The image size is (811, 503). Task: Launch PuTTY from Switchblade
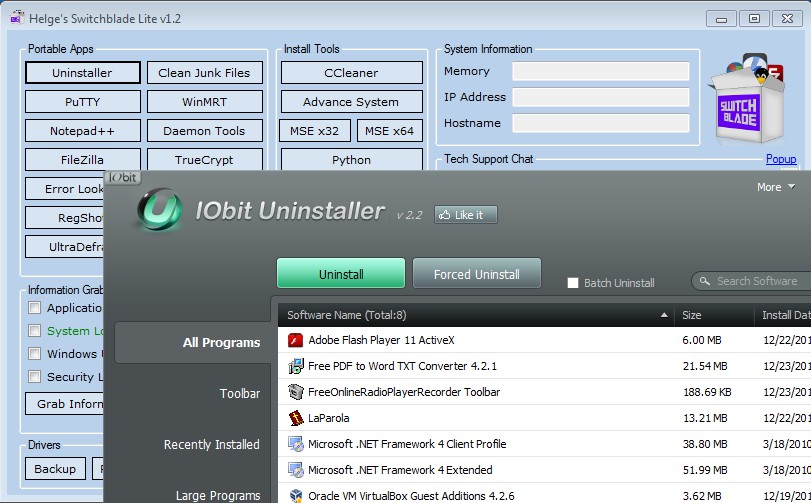83,102
